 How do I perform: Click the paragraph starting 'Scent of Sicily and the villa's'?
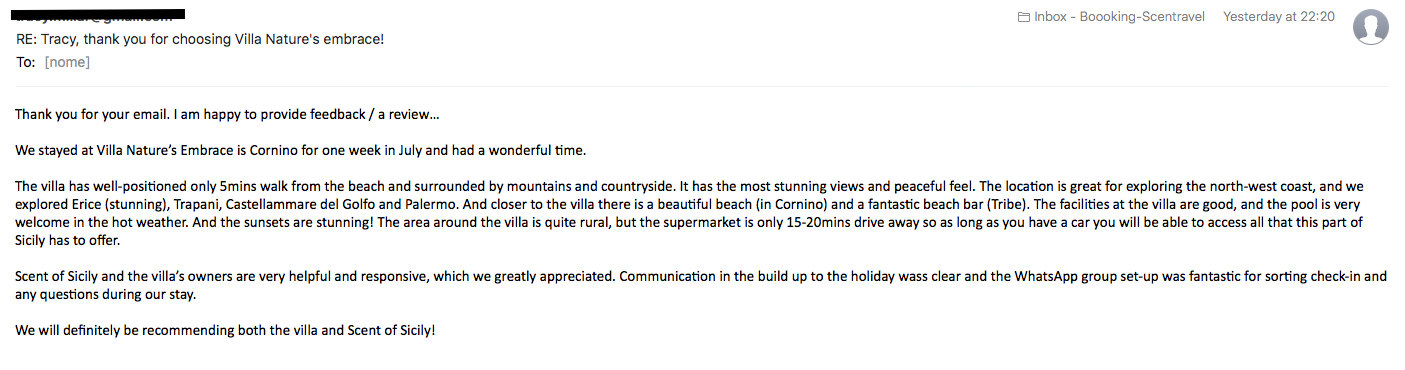701,285
